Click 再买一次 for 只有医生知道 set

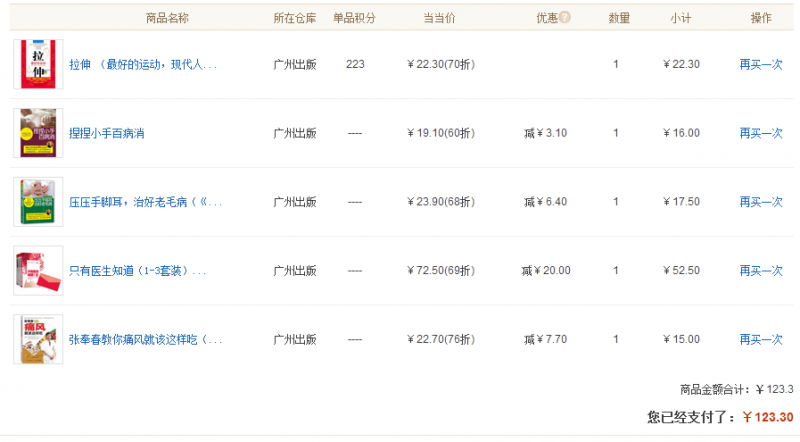[x=760, y=271]
